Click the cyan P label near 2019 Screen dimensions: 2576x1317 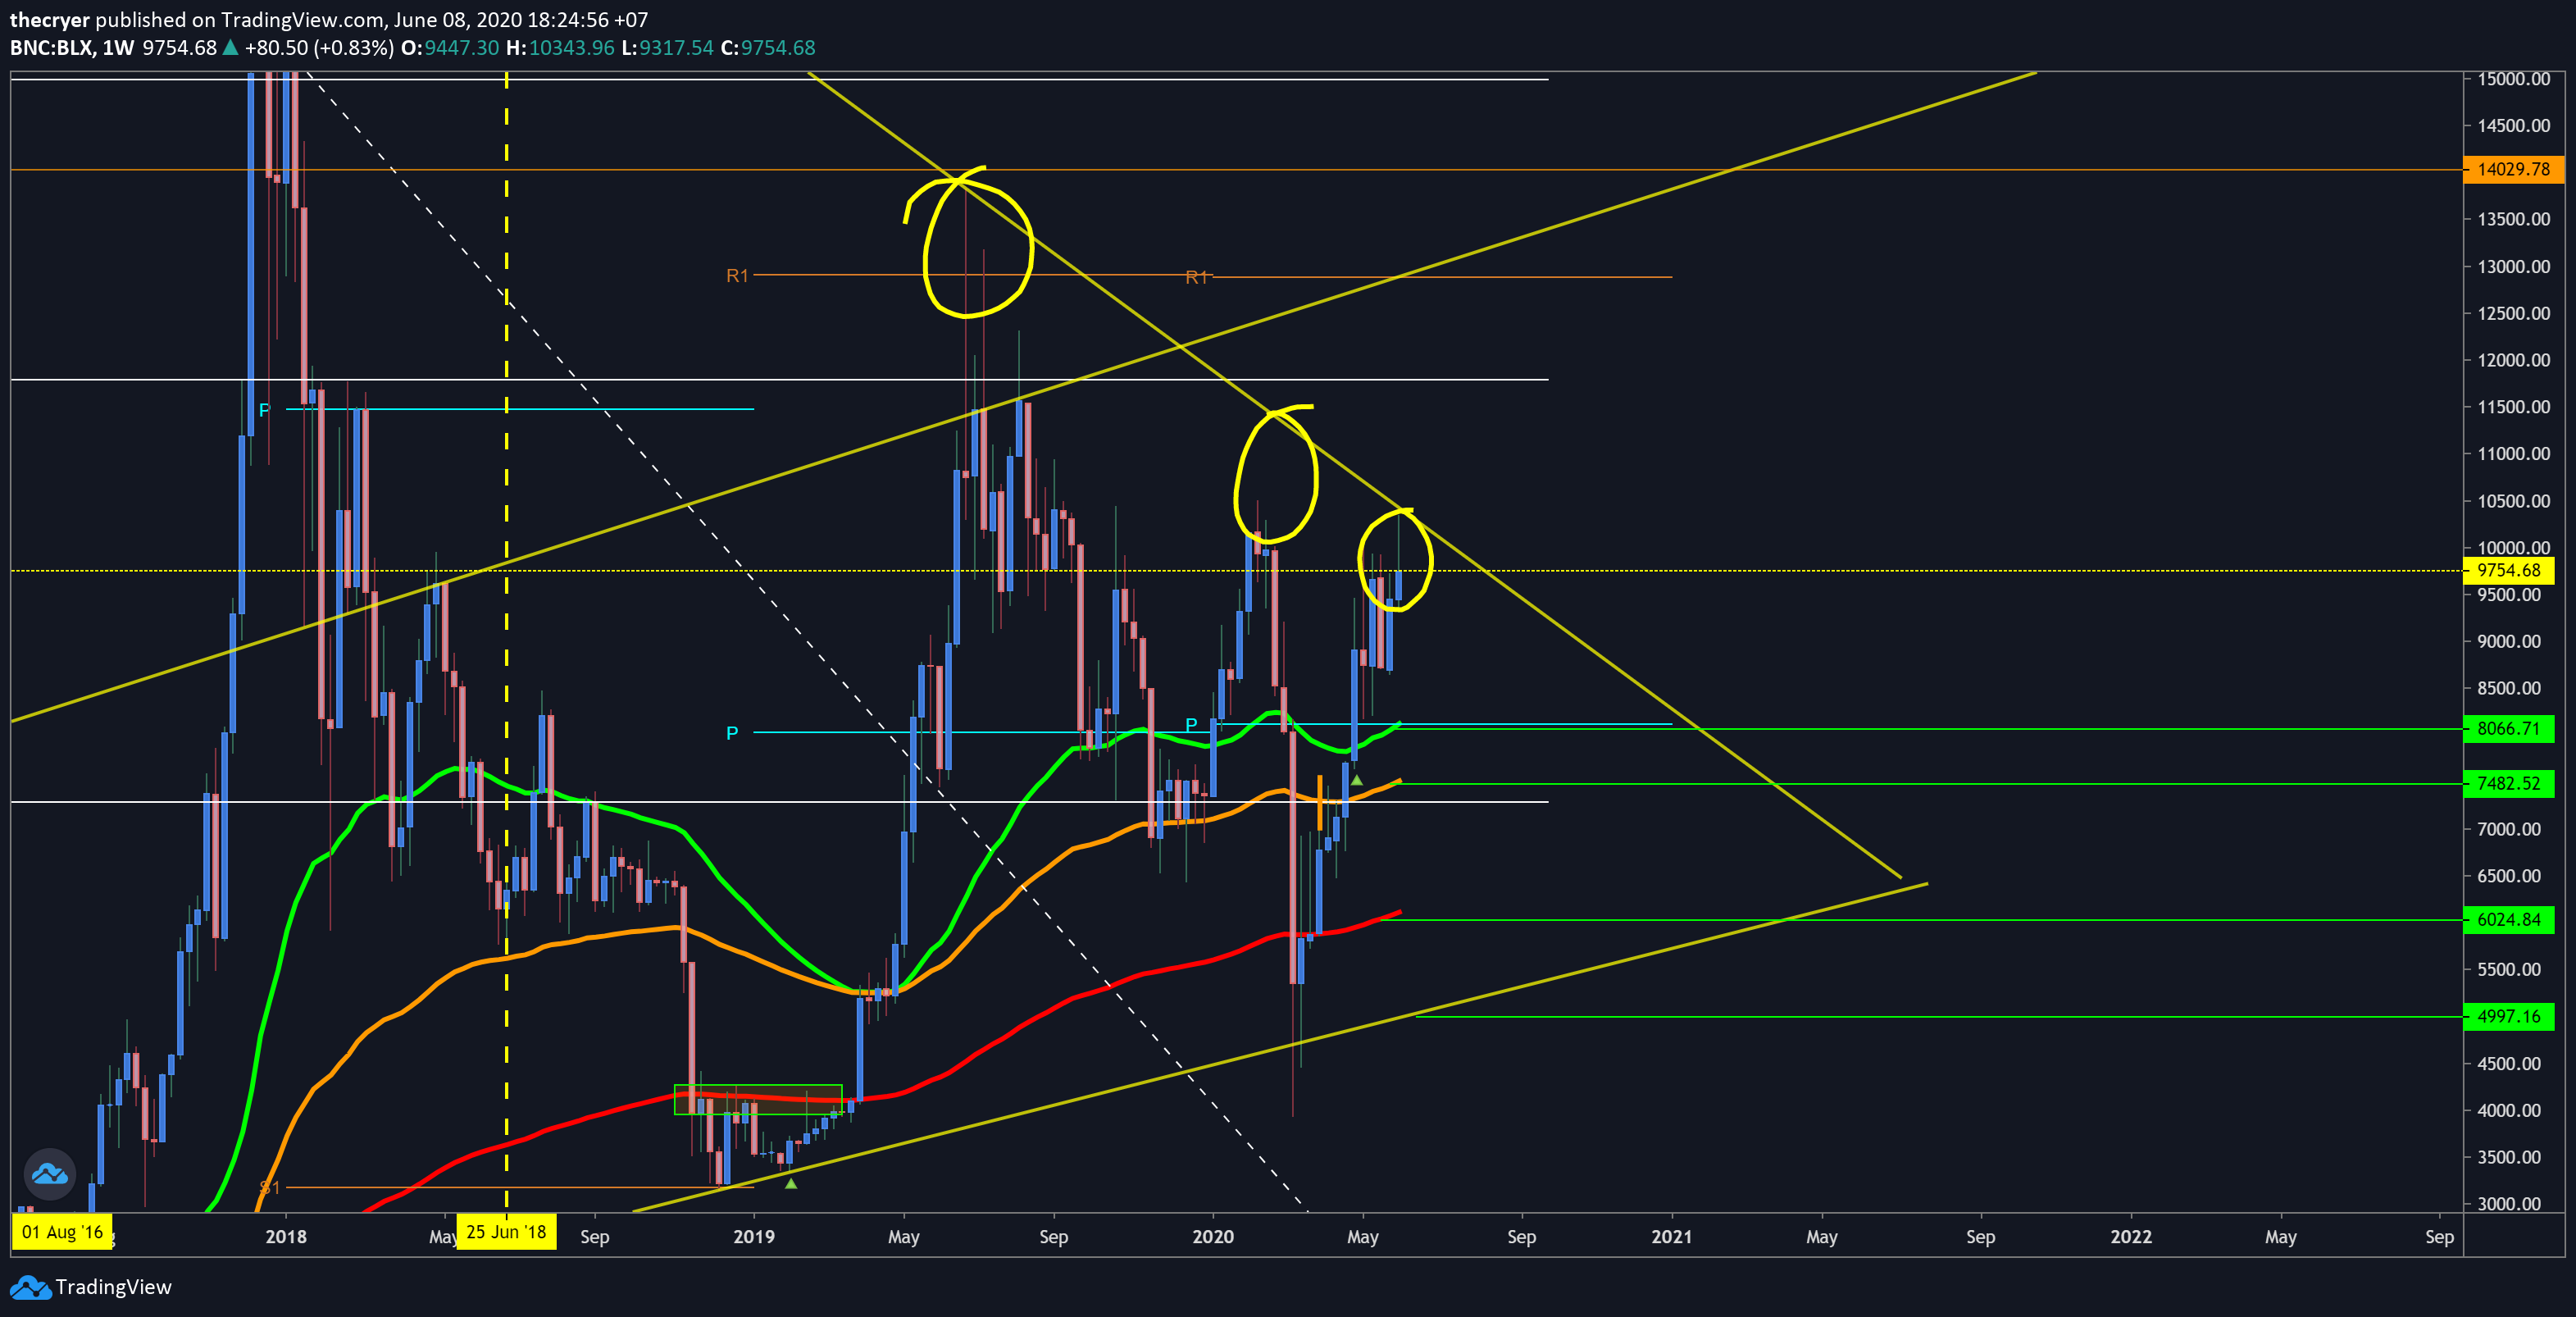tap(732, 733)
